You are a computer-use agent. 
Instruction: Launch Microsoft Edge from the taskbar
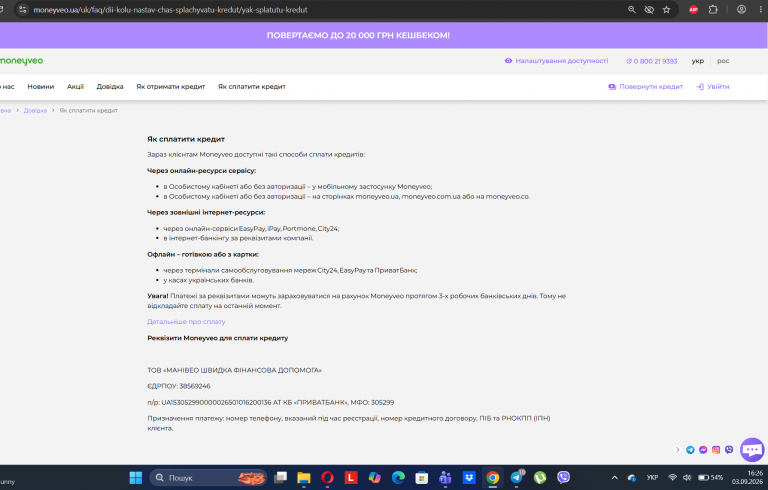pos(398,477)
